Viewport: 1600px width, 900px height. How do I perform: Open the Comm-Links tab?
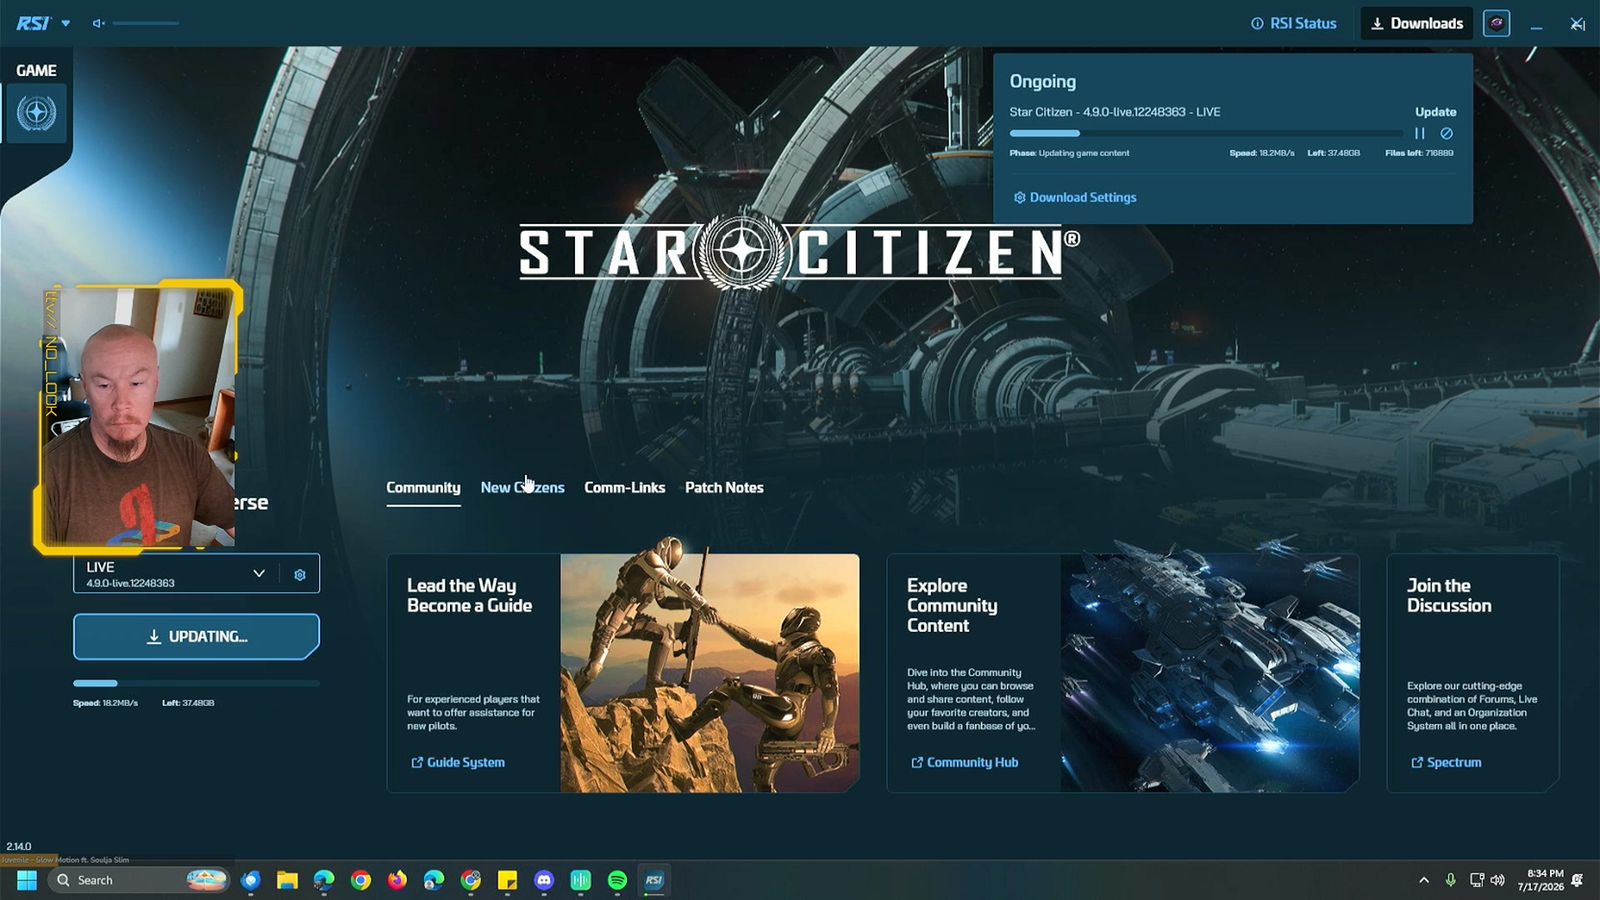click(624, 488)
